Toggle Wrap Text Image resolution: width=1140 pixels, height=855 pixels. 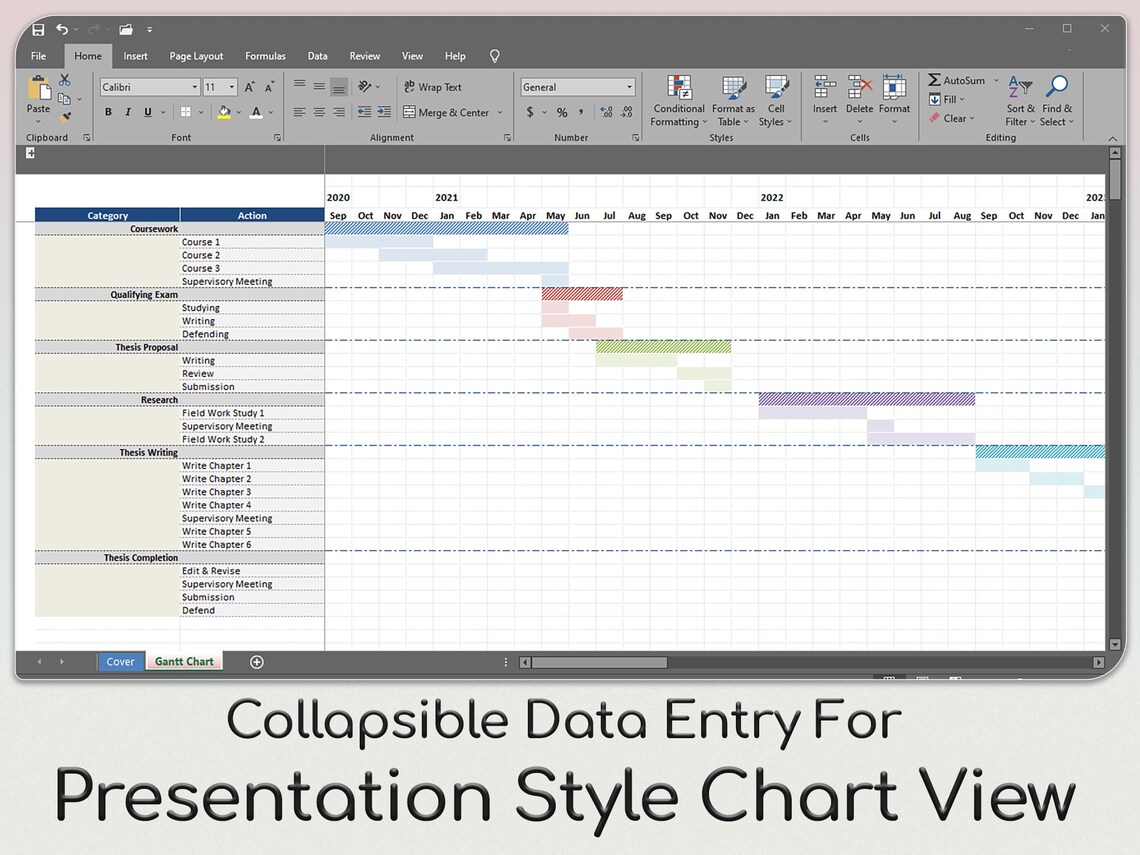[433, 87]
